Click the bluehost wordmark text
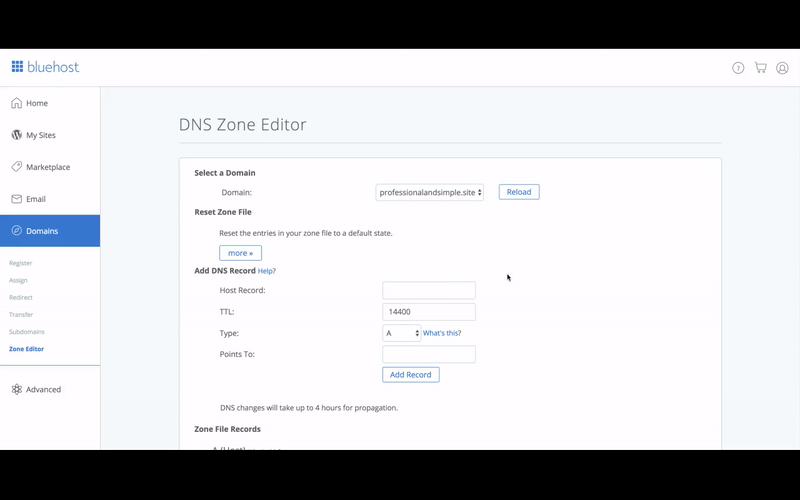 tap(53, 67)
